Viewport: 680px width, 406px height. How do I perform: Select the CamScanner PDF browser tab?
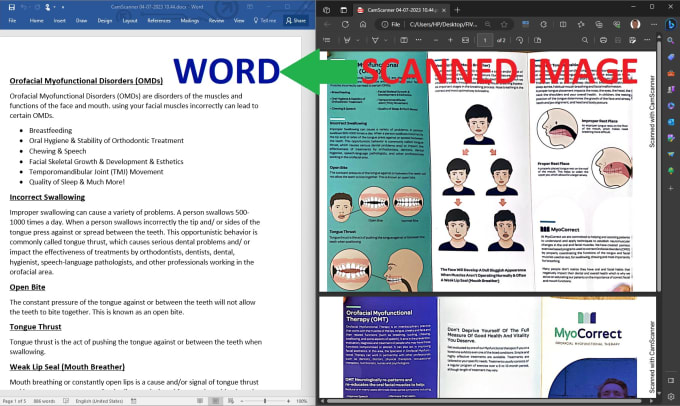coord(400,10)
